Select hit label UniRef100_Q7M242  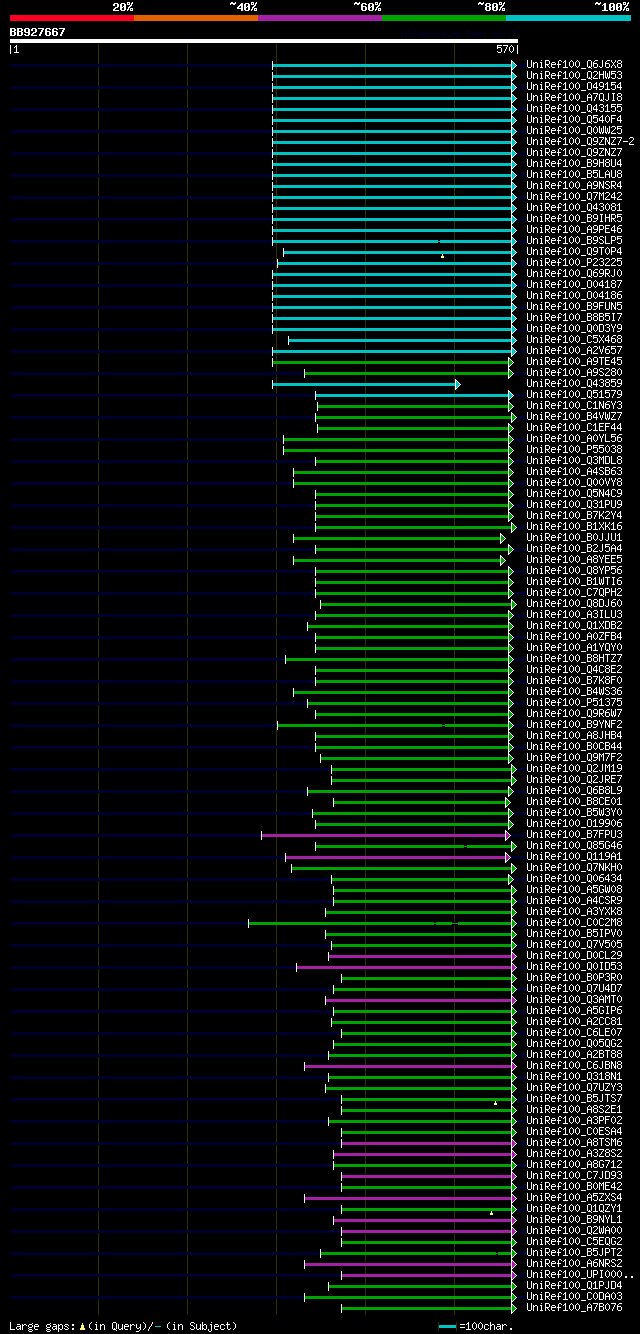574,196
